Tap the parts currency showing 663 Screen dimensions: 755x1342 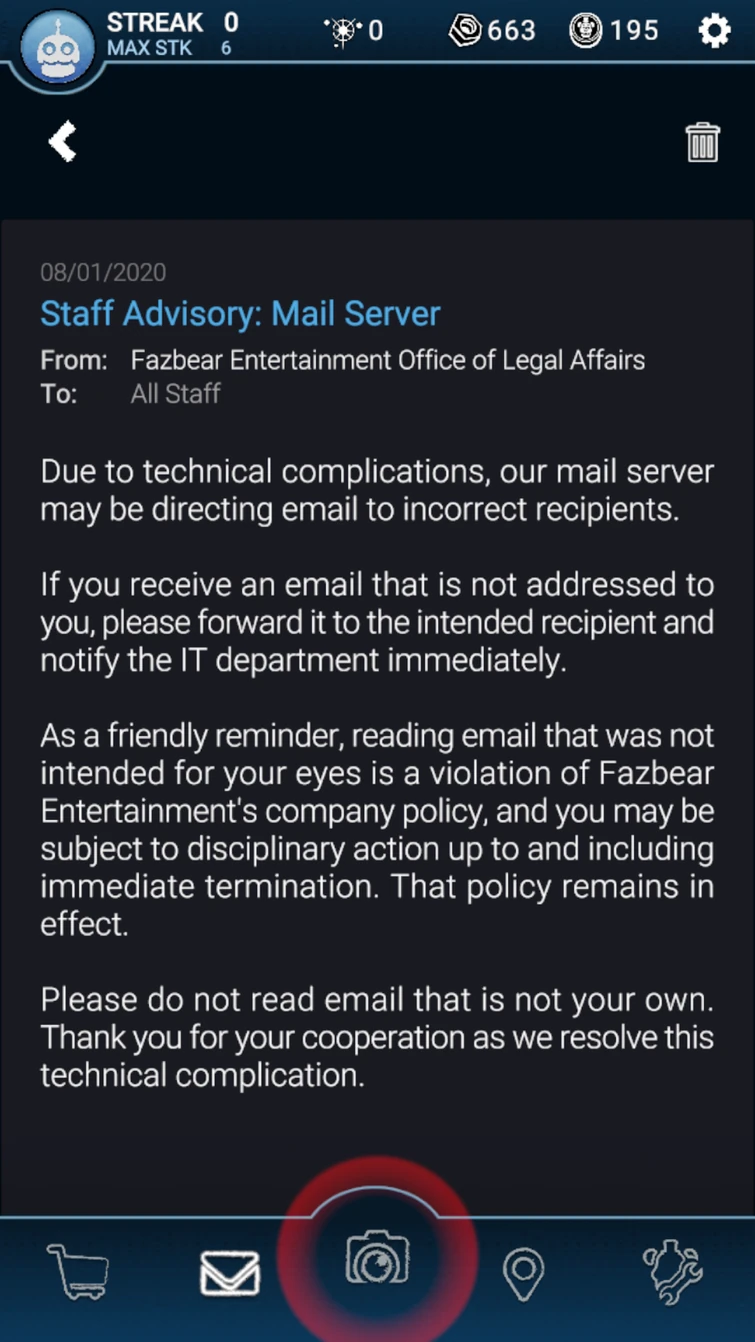[493, 31]
